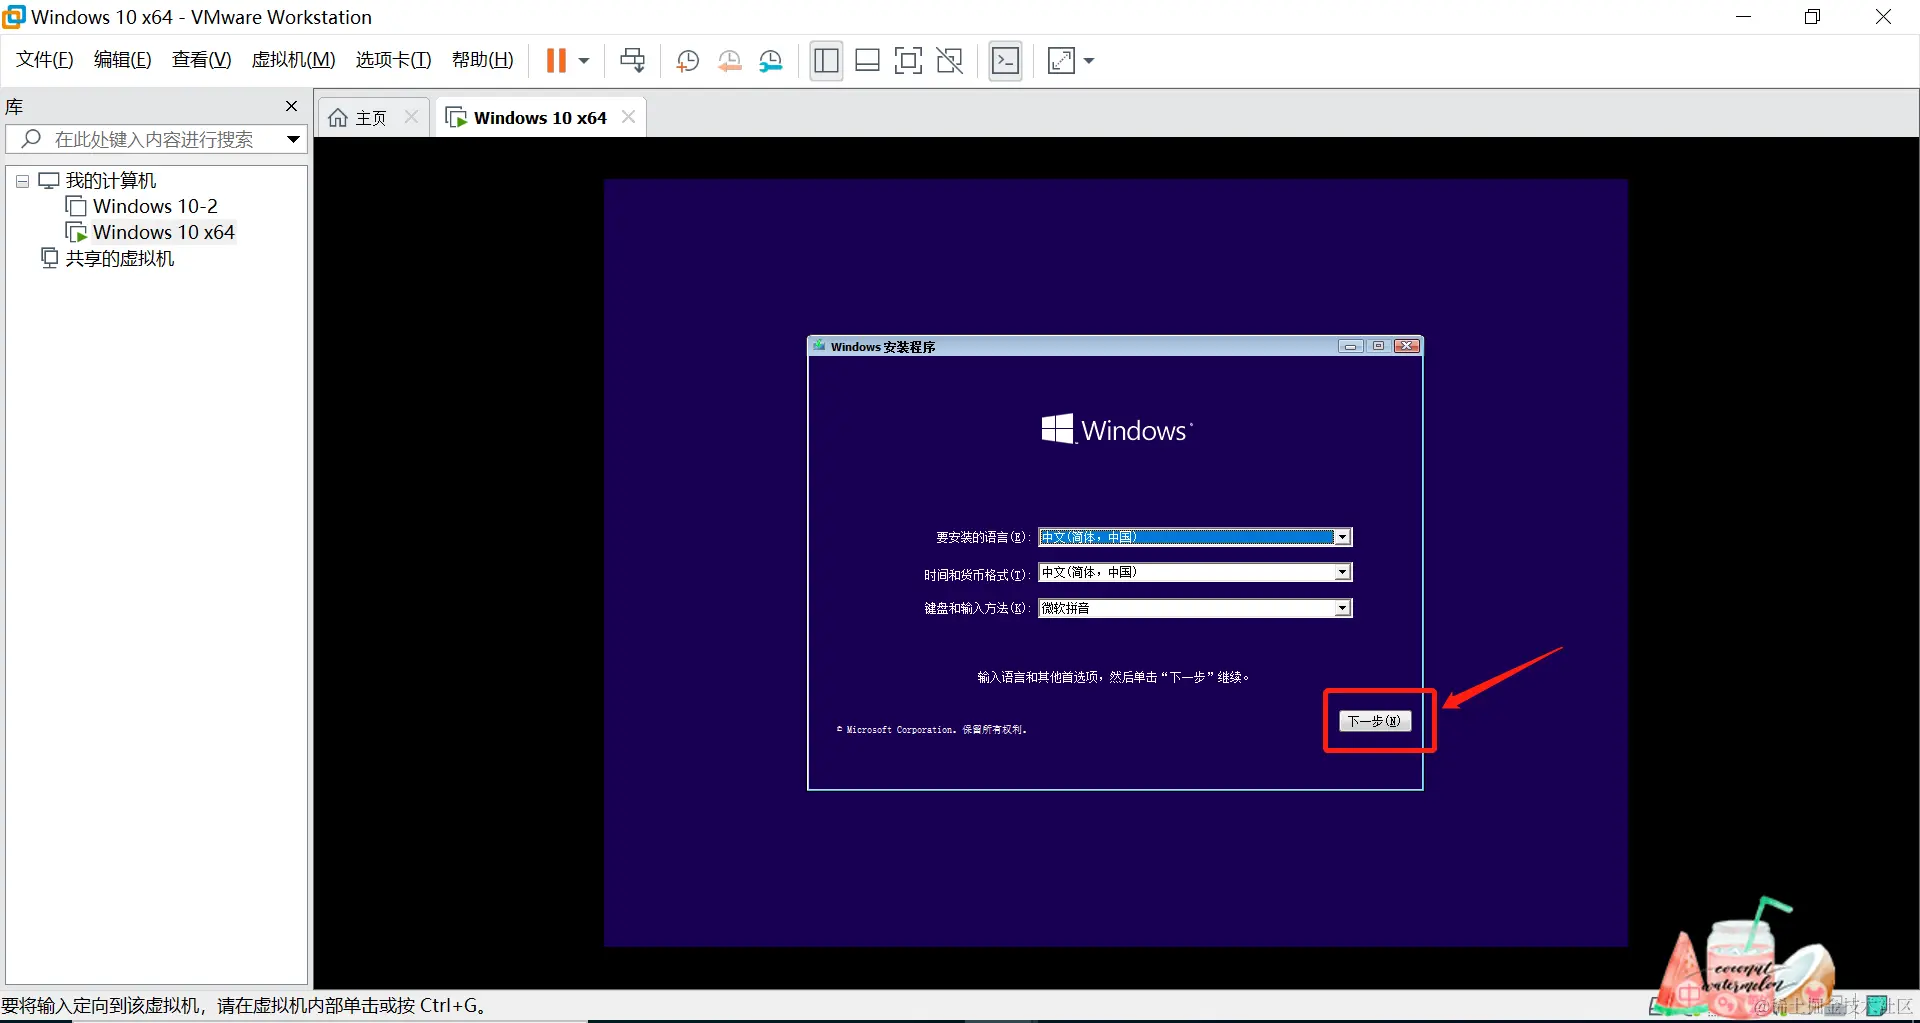Viewport: 1920px width, 1023px height.
Task: Select 共享的虚拟机 tree item
Action: point(120,258)
